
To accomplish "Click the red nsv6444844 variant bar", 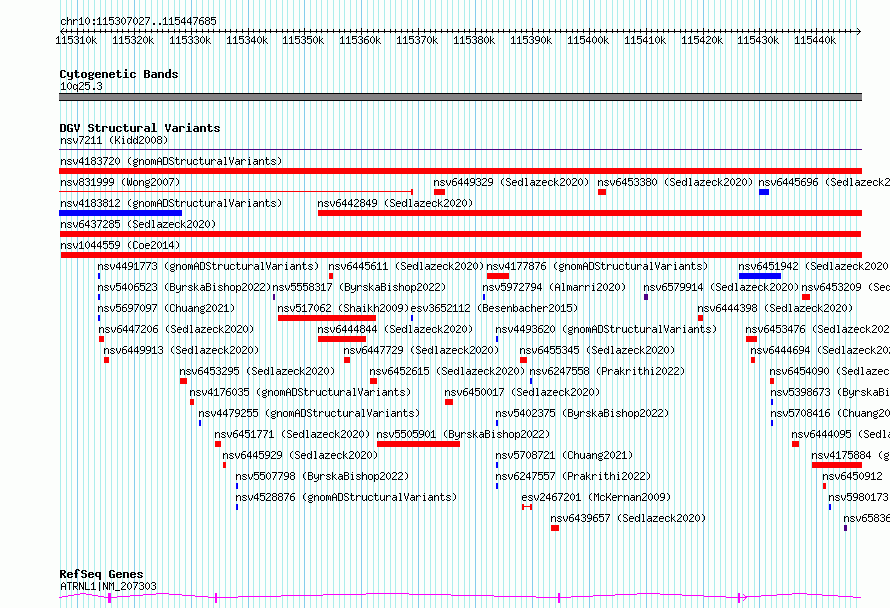I will [342, 339].
